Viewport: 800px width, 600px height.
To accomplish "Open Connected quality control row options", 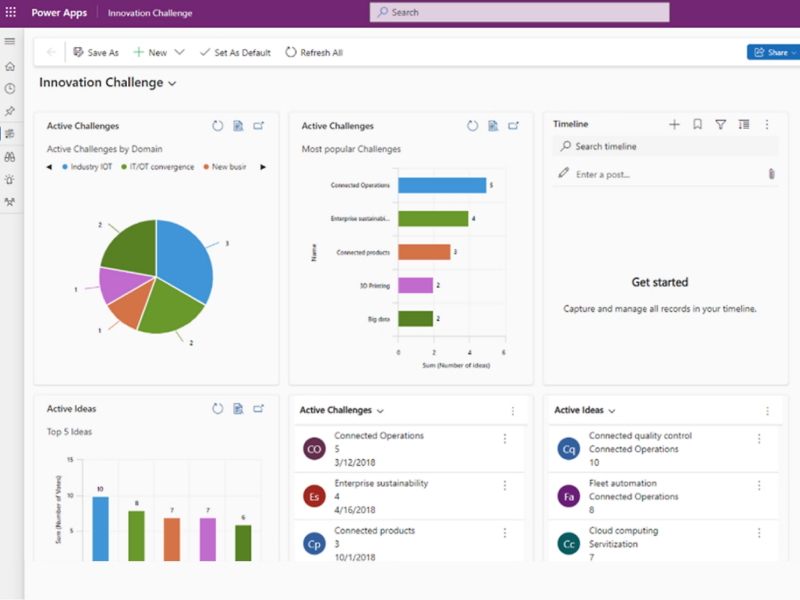I will point(759,438).
